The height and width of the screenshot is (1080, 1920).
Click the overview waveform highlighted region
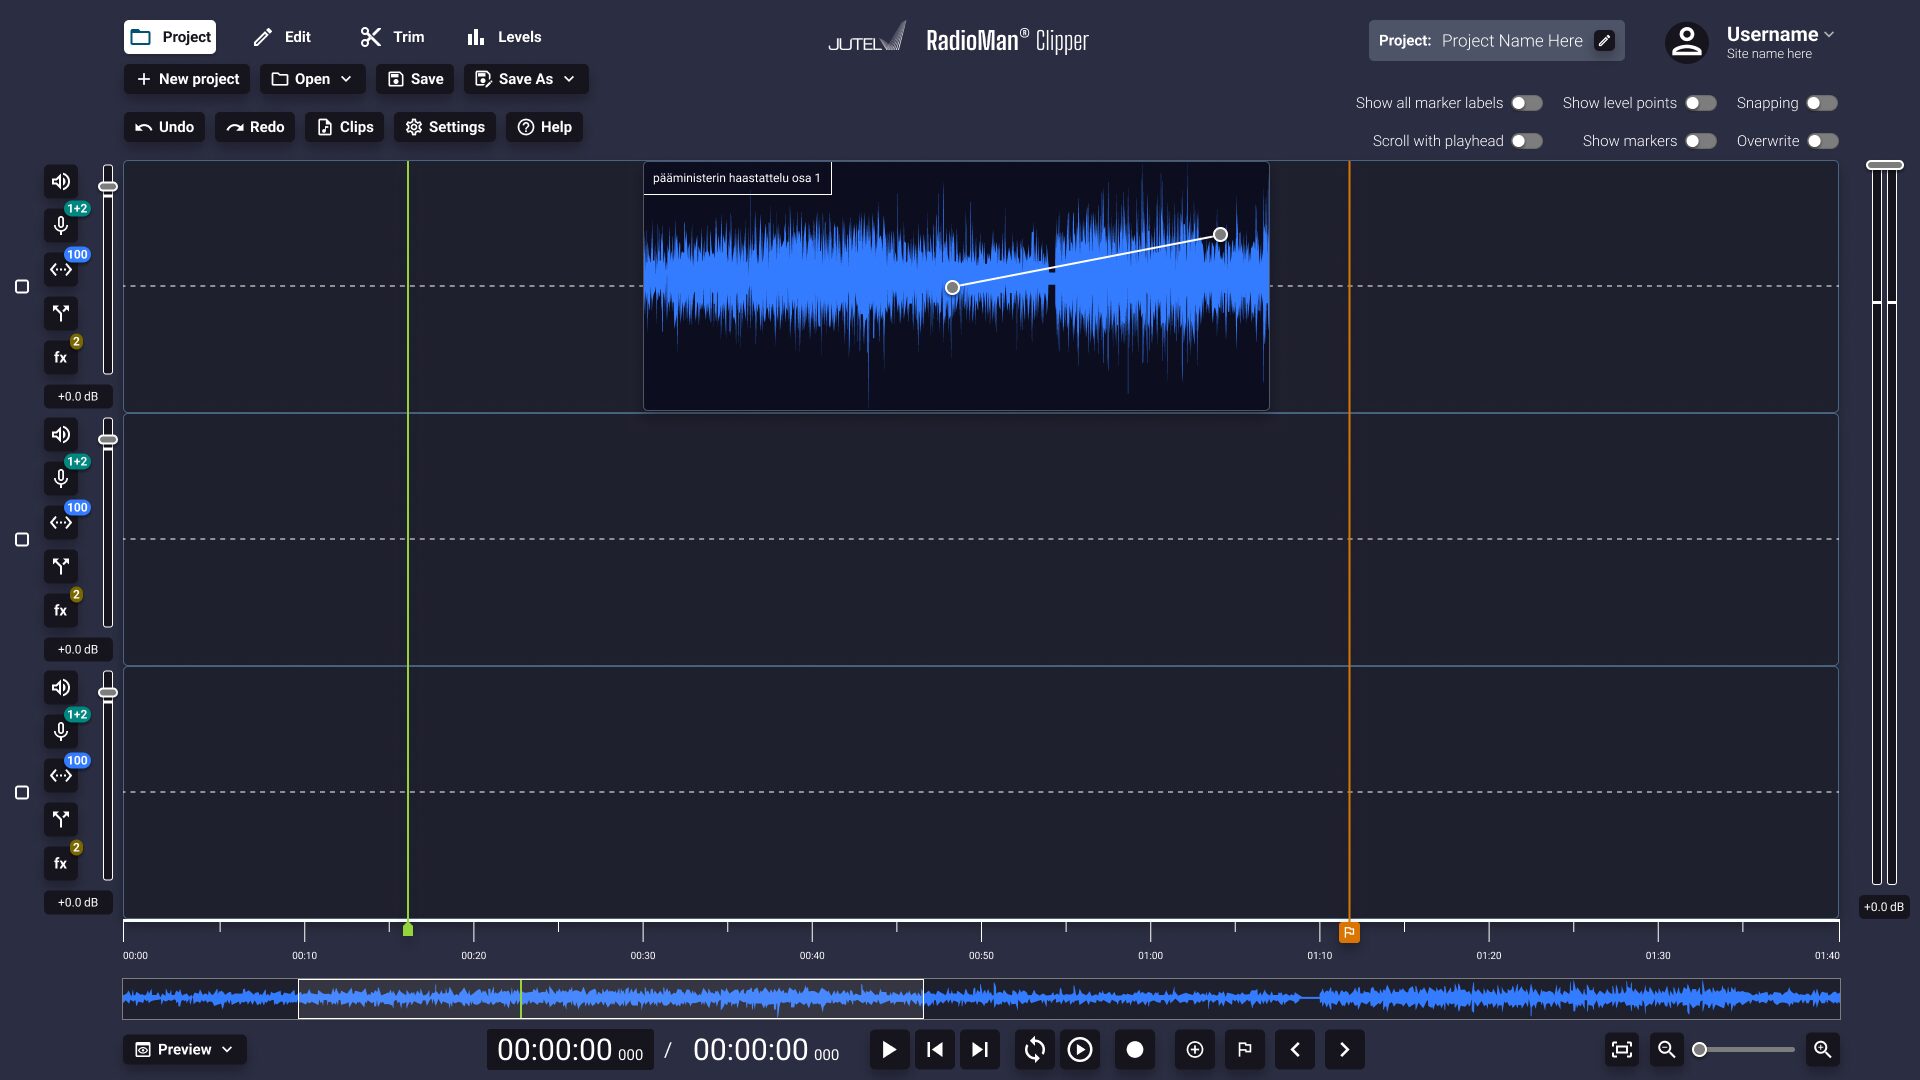pos(610,998)
